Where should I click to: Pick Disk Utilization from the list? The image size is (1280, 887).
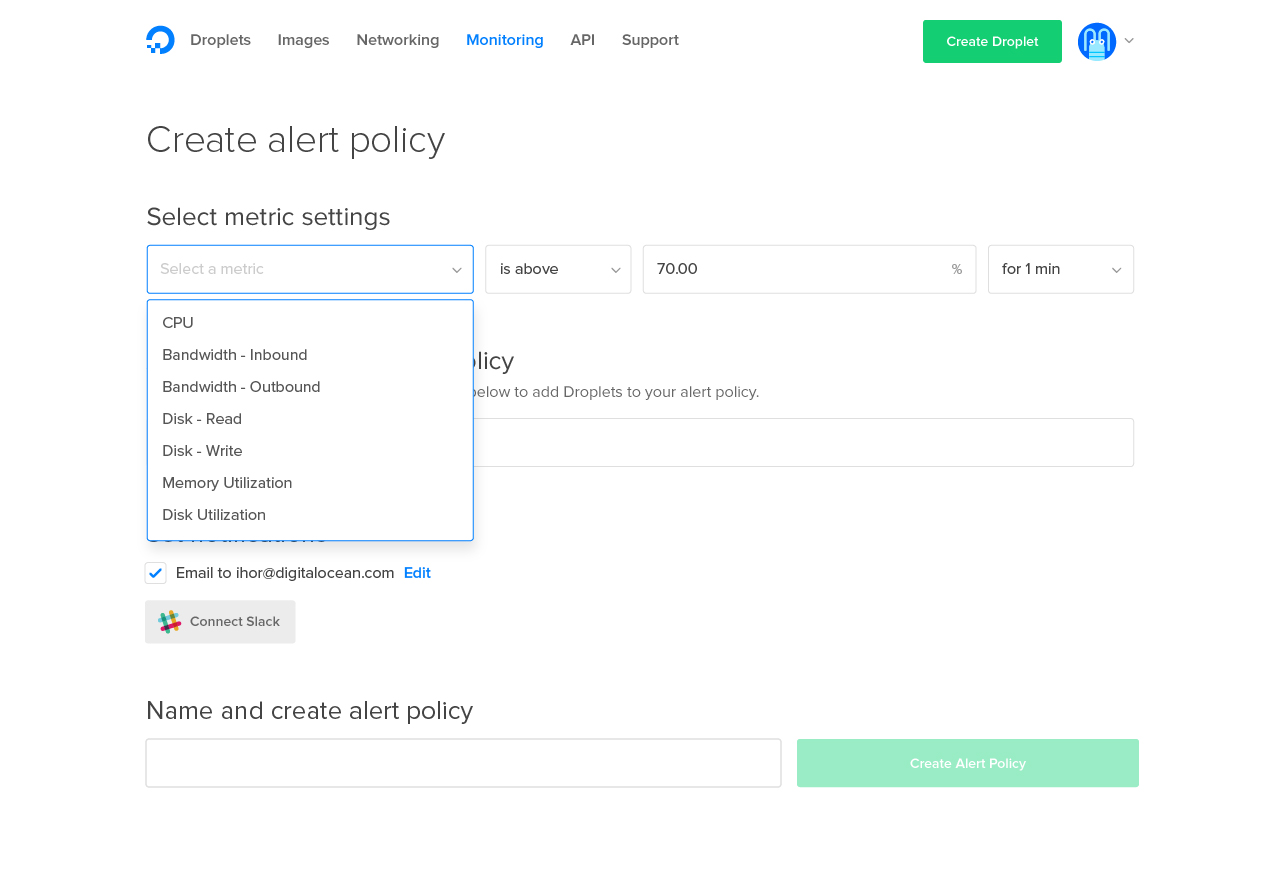coord(214,515)
